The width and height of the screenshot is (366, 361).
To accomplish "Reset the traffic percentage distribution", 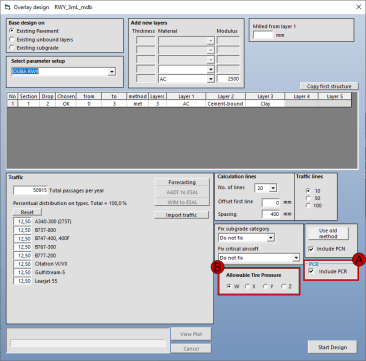I will click(x=27, y=212).
